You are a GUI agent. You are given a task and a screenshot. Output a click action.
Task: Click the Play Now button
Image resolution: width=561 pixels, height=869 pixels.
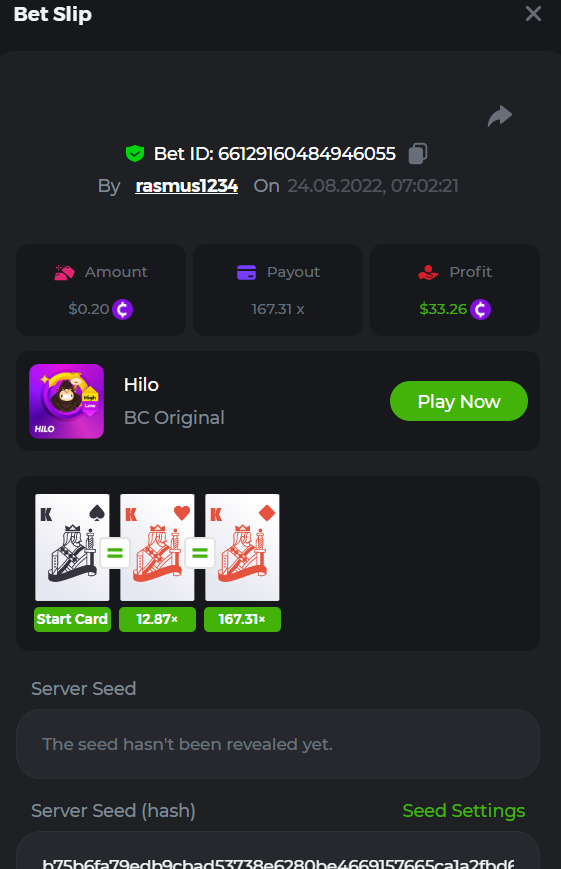pos(459,401)
